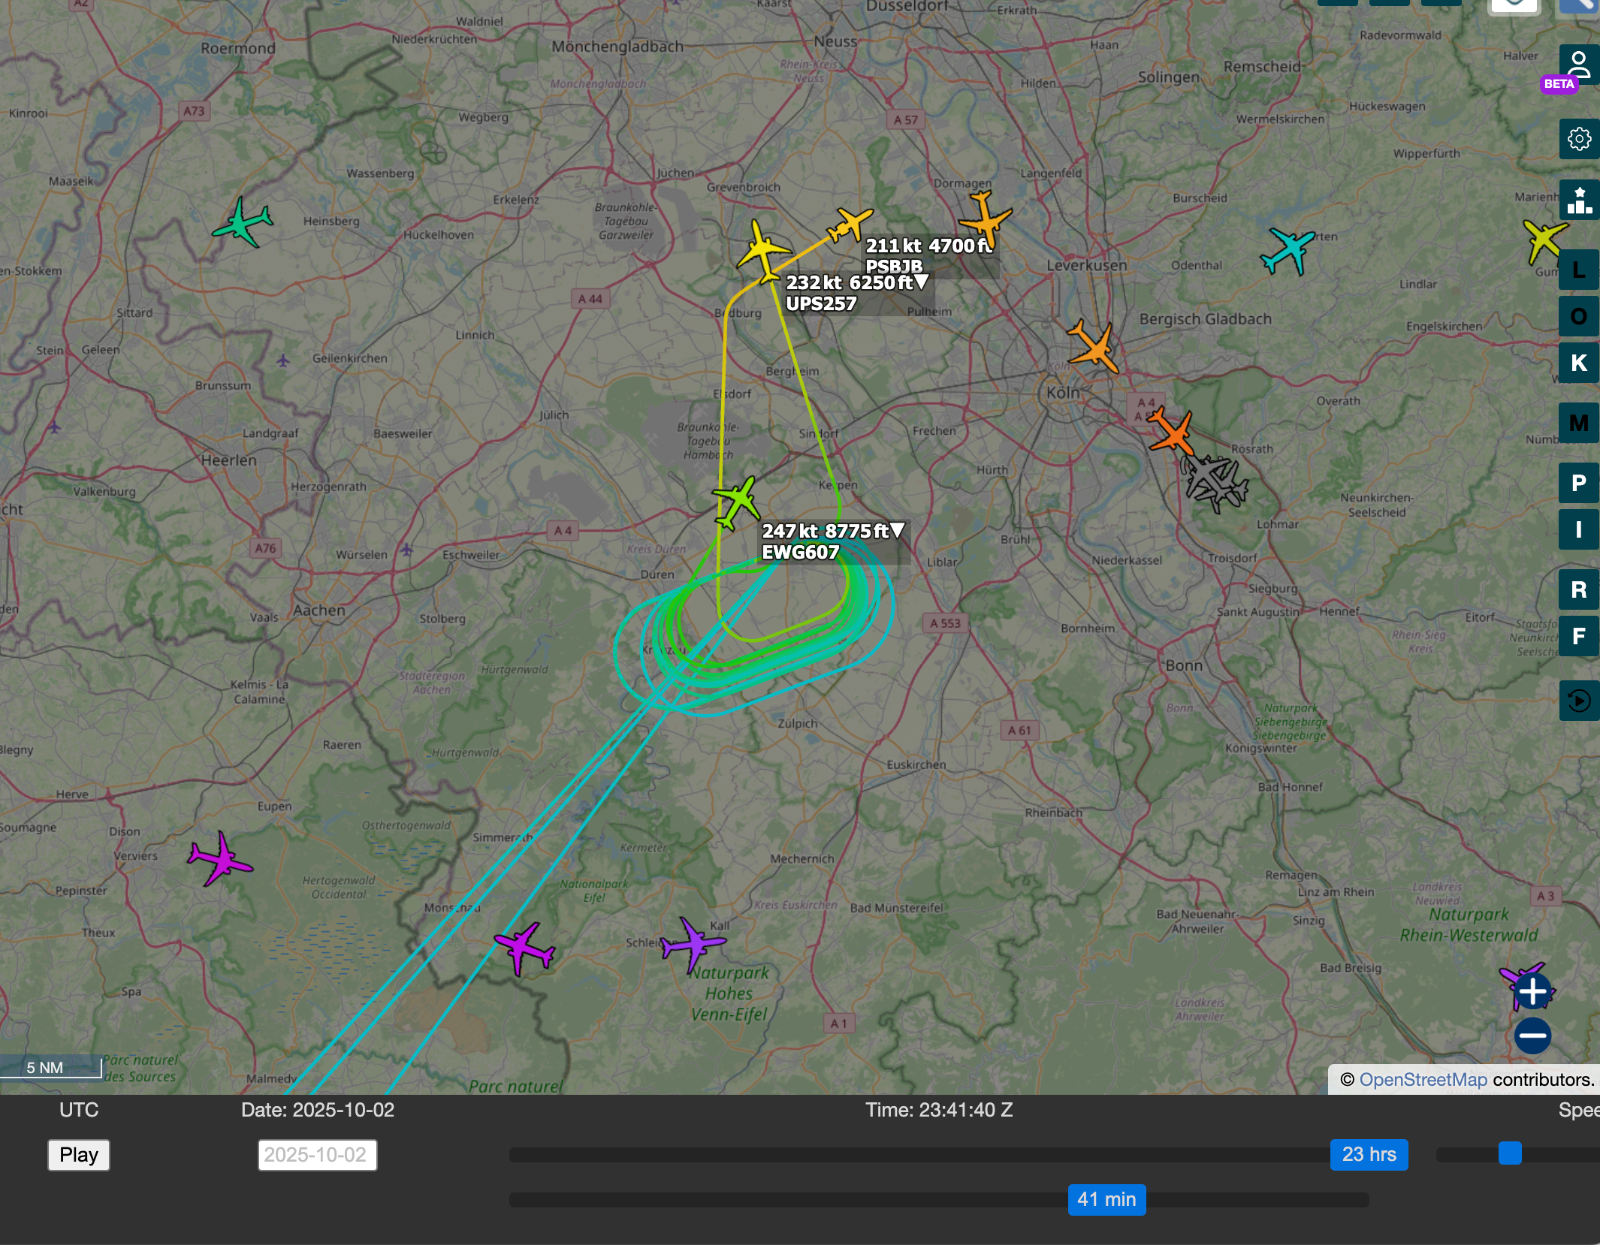The width and height of the screenshot is (1600, 1245).
Task: Toggle the P map option
Action: [1579, 483]
